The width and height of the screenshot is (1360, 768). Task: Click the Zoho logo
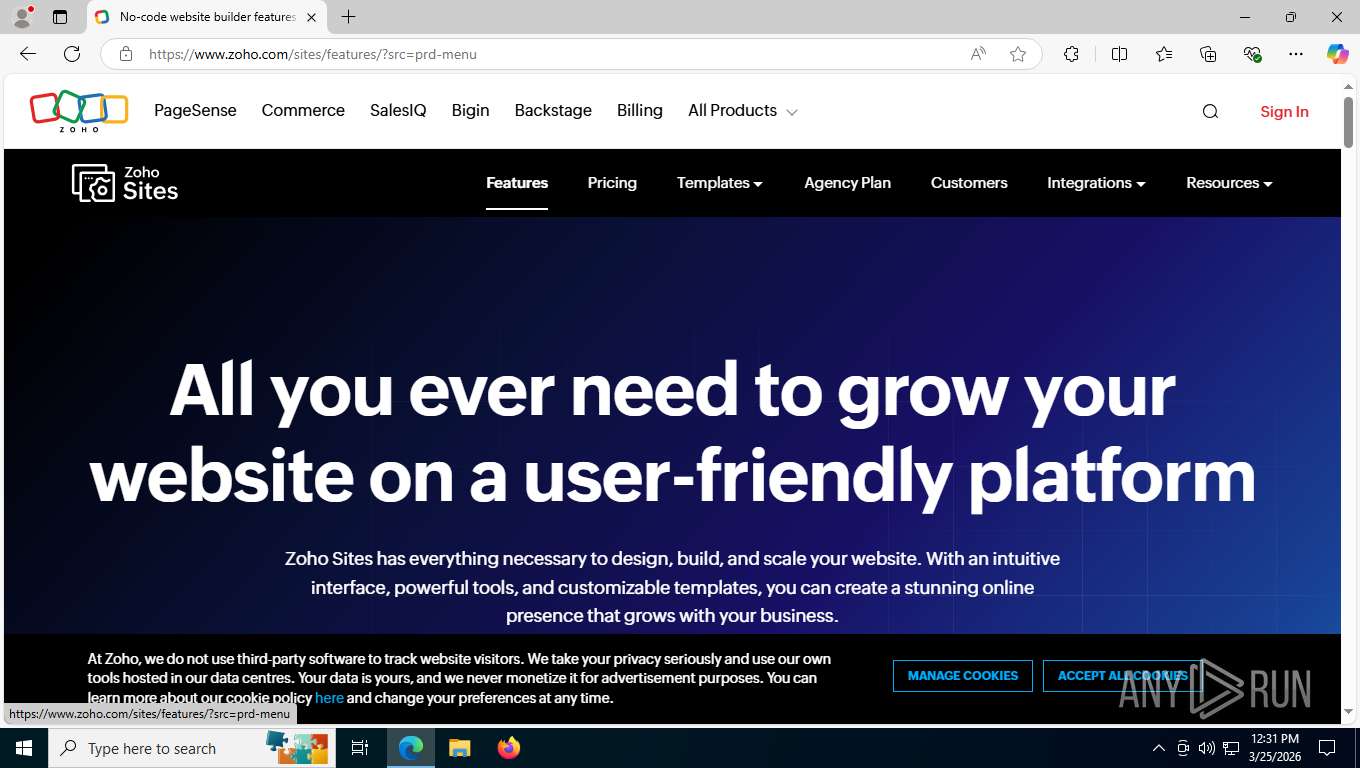[79, 111]
